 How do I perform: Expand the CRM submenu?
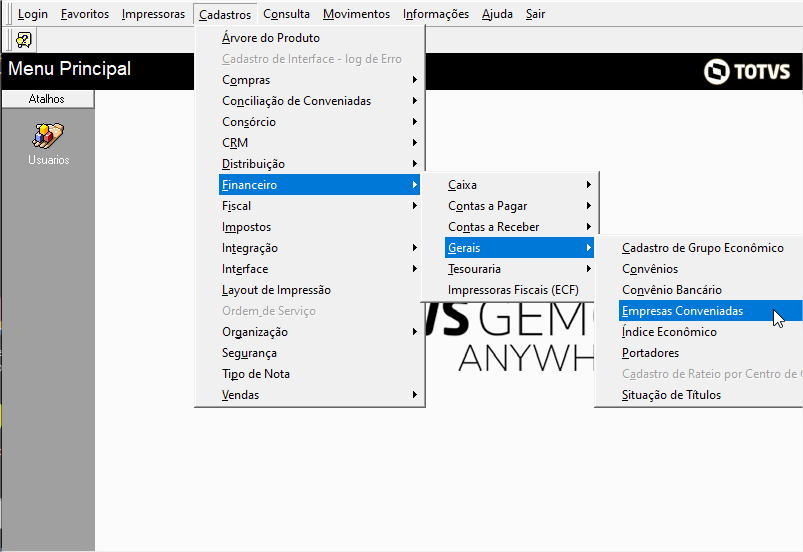coord(319,143)
